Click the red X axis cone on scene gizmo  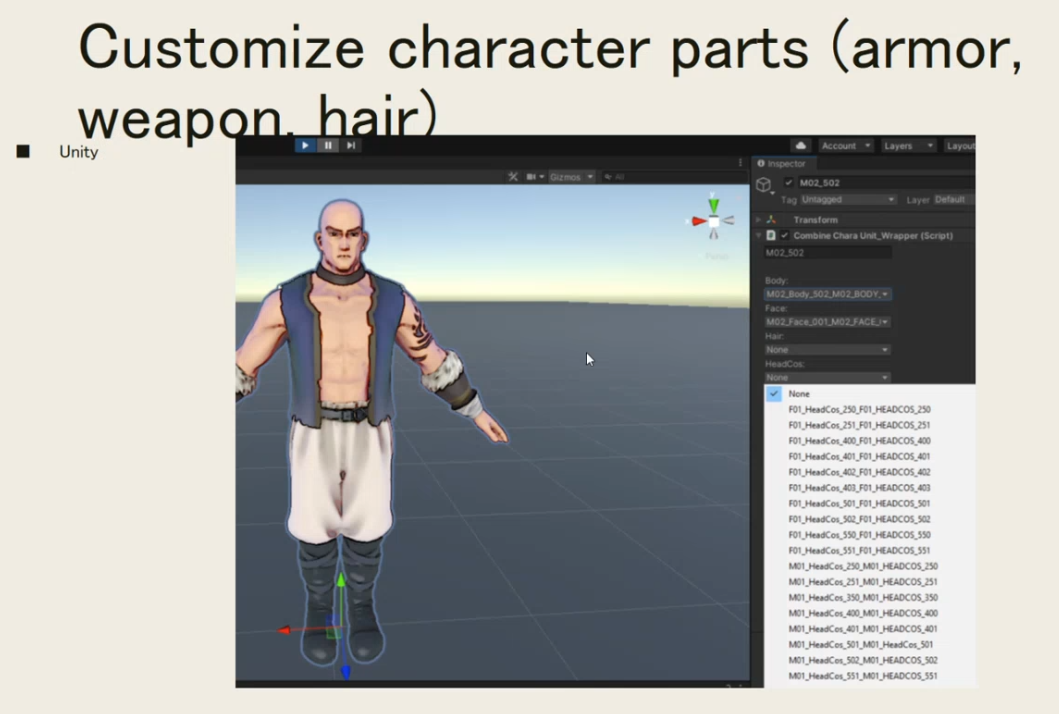point(697,220)
